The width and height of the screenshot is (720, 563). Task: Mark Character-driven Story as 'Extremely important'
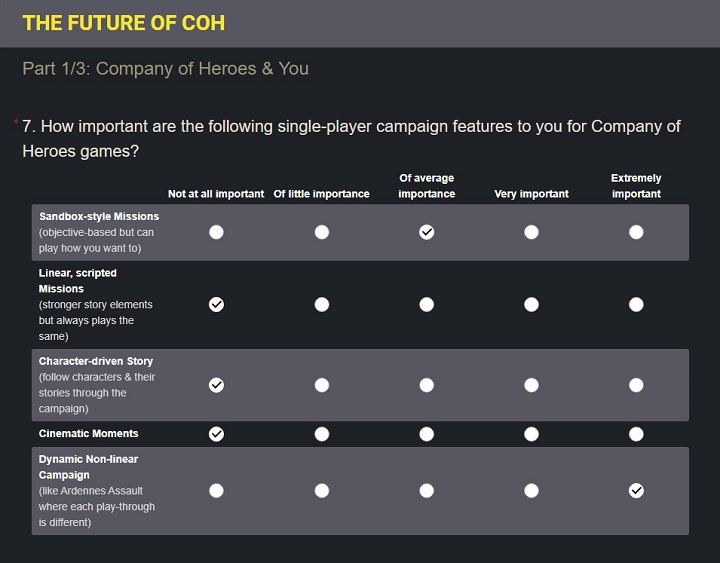coord(636,384)
